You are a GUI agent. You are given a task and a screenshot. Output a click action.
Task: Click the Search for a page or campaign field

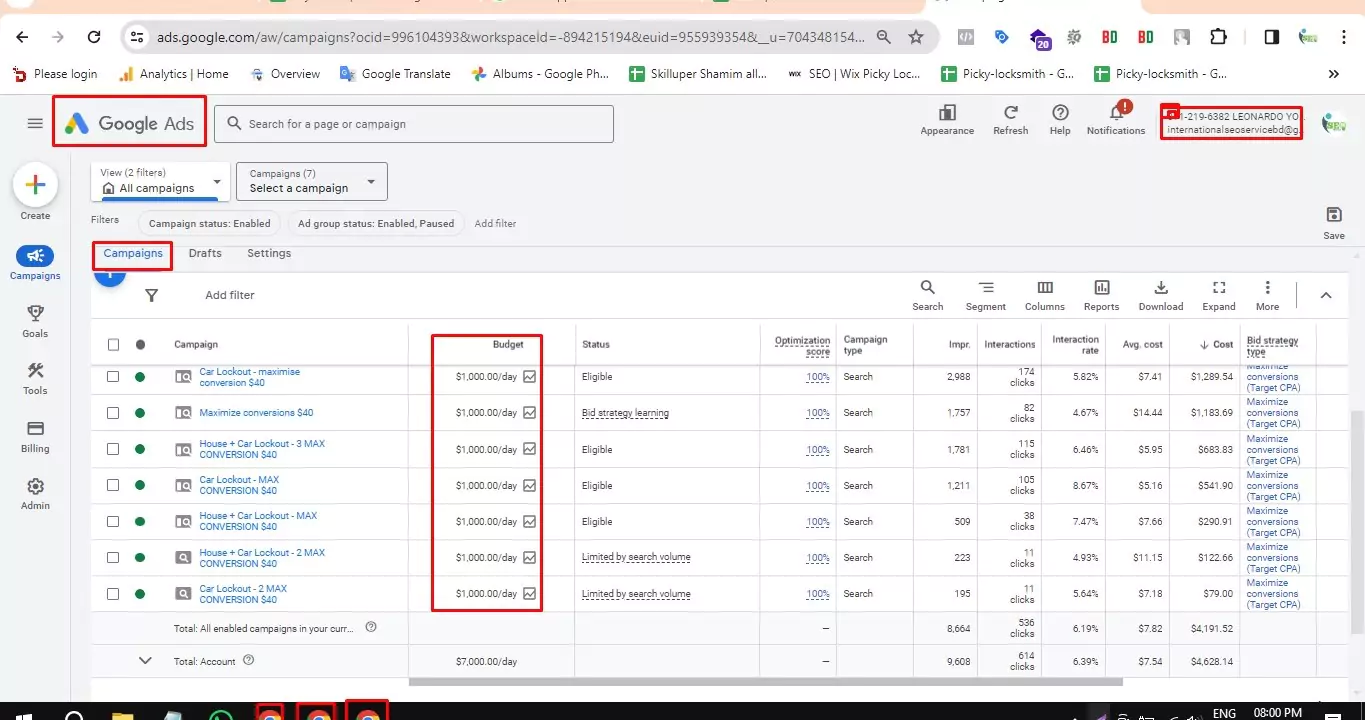[414, 124]
